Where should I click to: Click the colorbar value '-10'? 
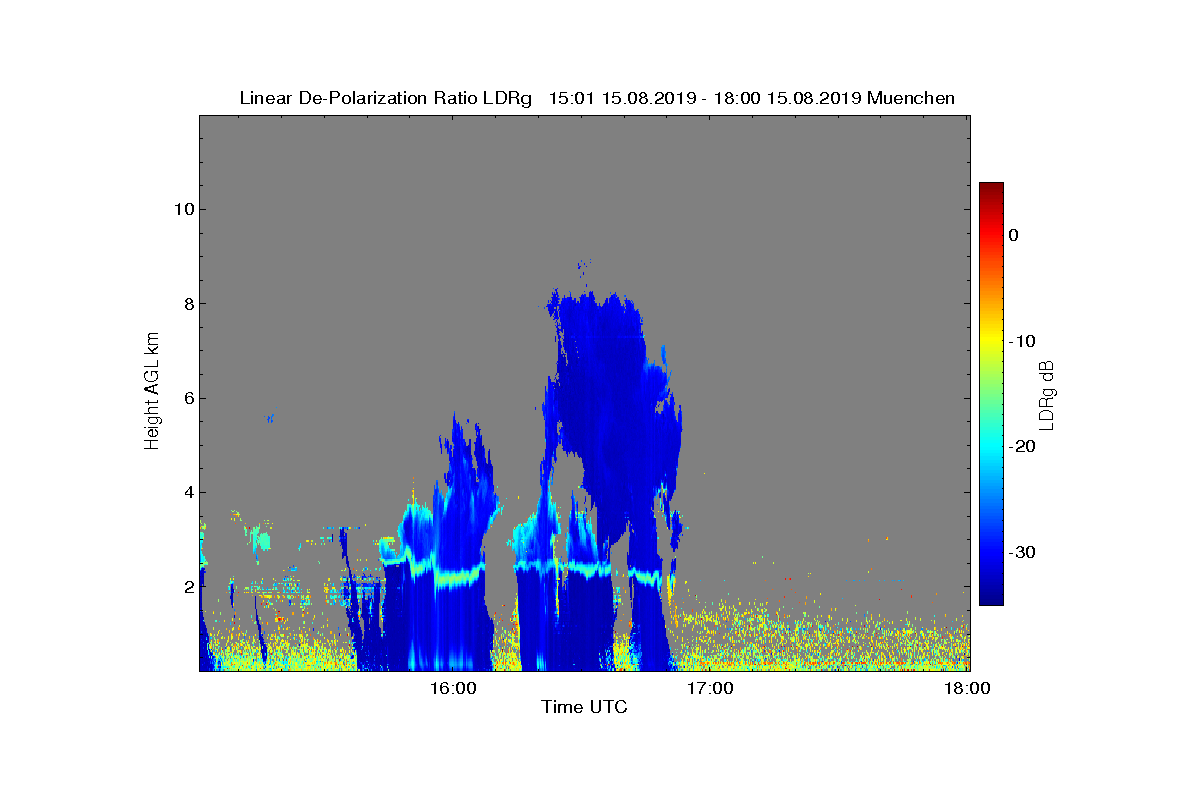pos(1021,341)
